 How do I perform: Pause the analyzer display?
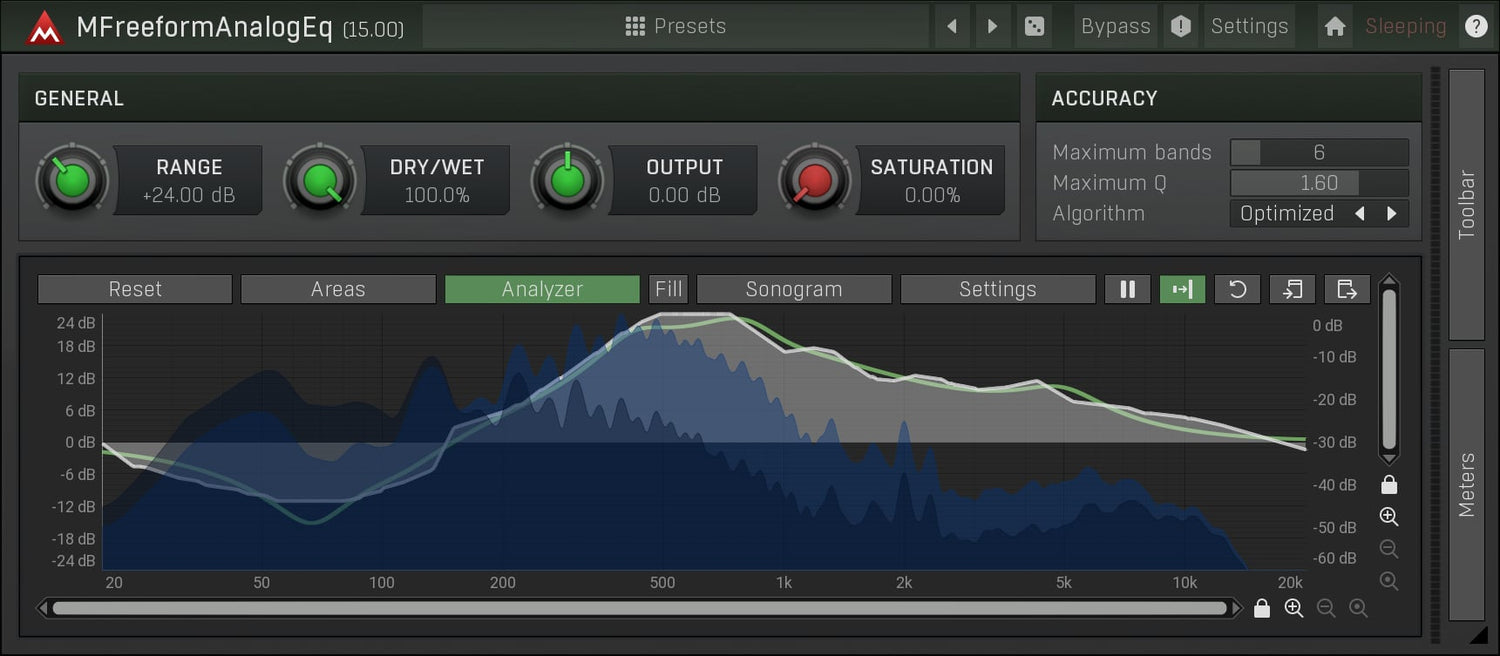pos(1128,289)
